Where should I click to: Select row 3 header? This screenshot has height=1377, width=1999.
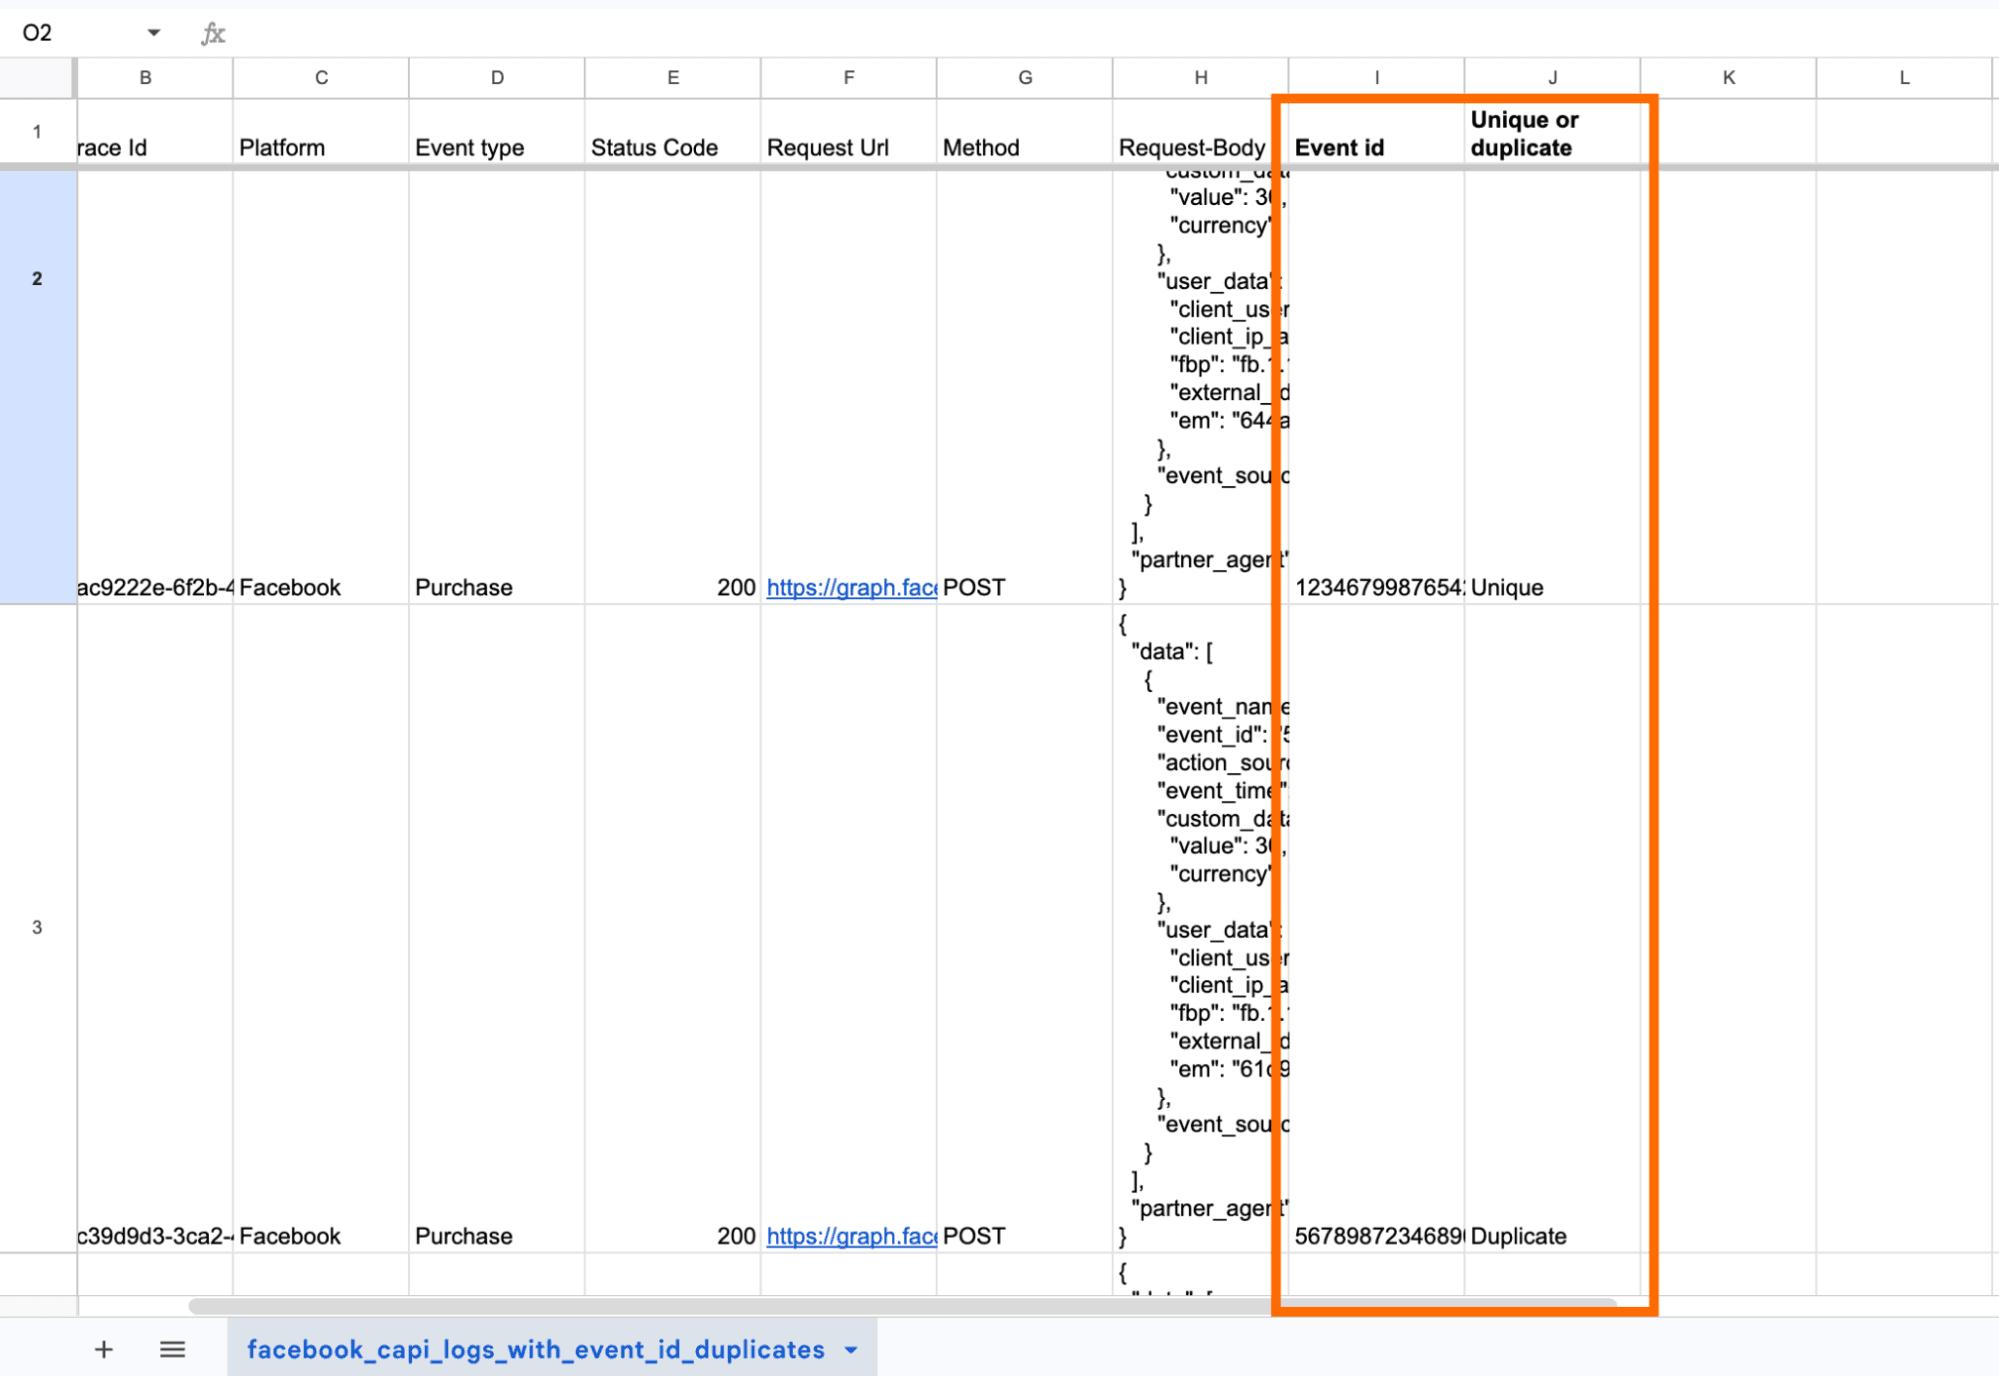(x=37, y=928)
